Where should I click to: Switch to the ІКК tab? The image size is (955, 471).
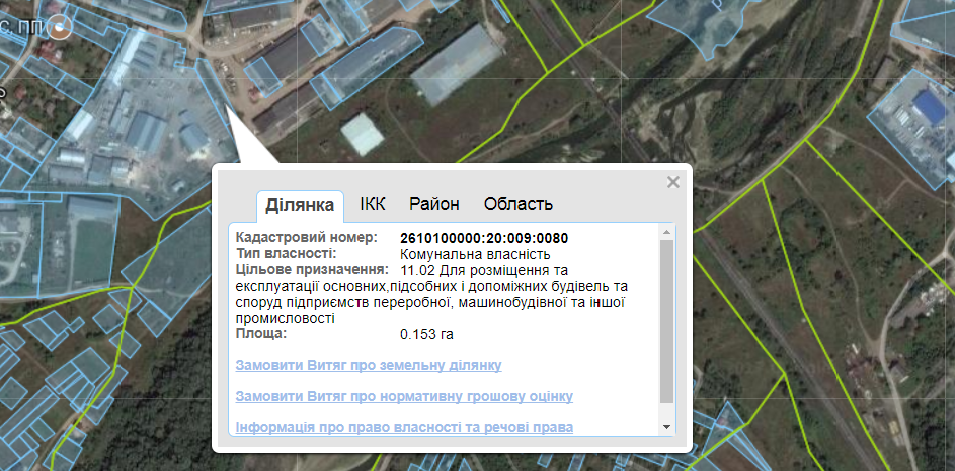(x=373, y=204)
